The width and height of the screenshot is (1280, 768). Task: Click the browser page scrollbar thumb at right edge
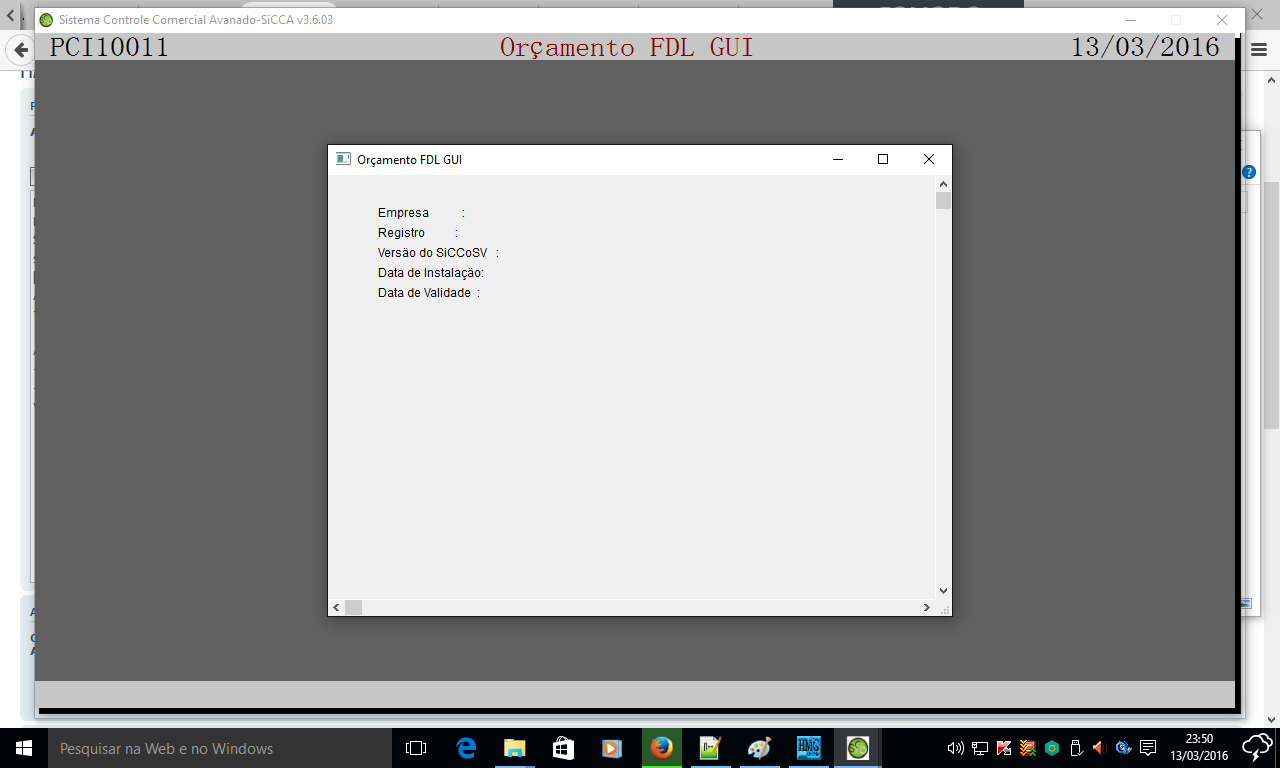pyautogui.click(x=1272, y=305)
